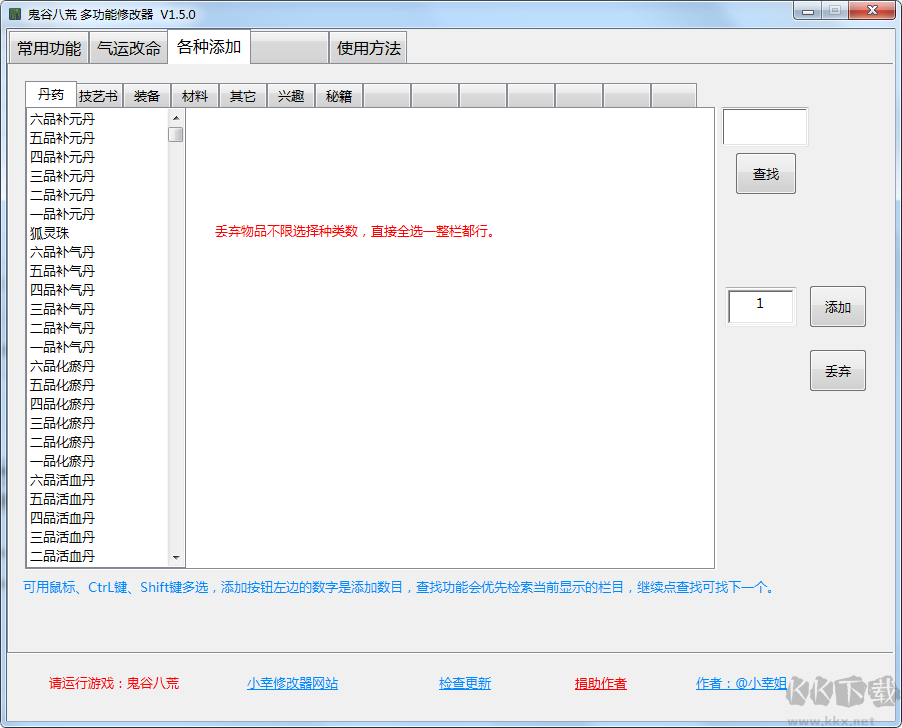Click the 添加 button
The width and height of the screenshot is (902, 728).
click(x=838, y=307)
